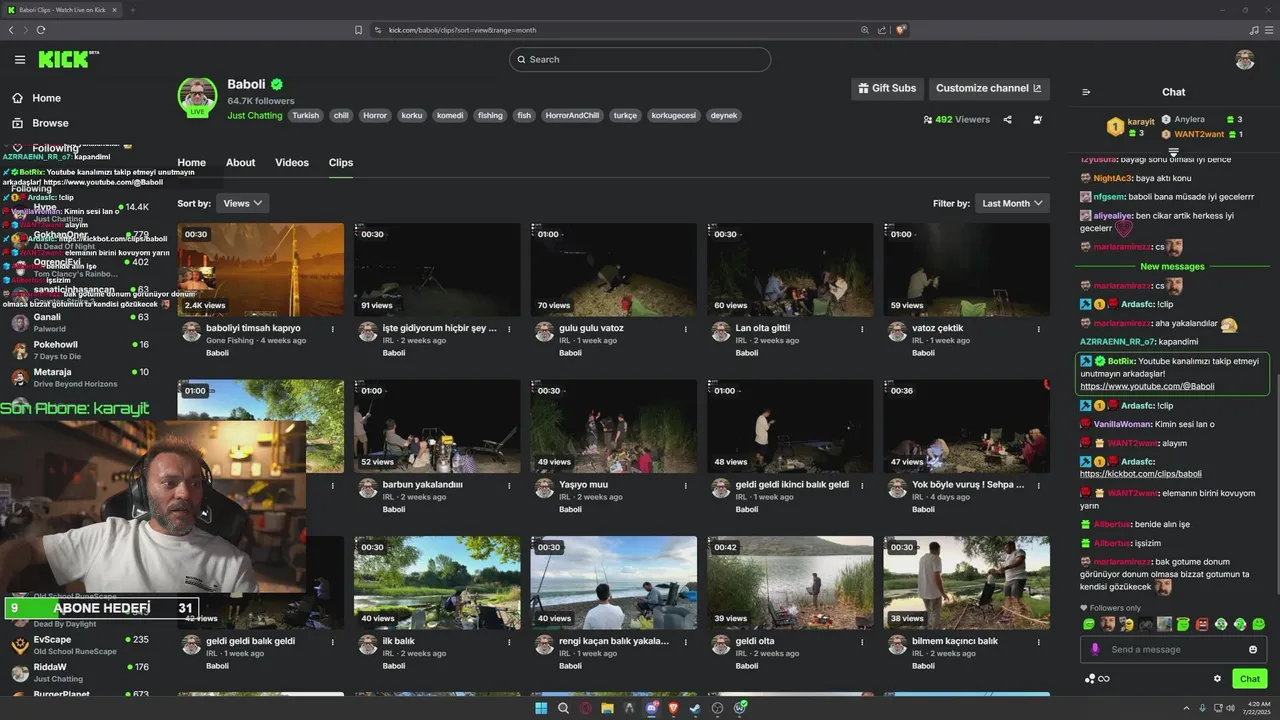This screenshot has width=1280, height=720.
Task: Click the Brave shield icon in address bar
Action: click(901, 30)
